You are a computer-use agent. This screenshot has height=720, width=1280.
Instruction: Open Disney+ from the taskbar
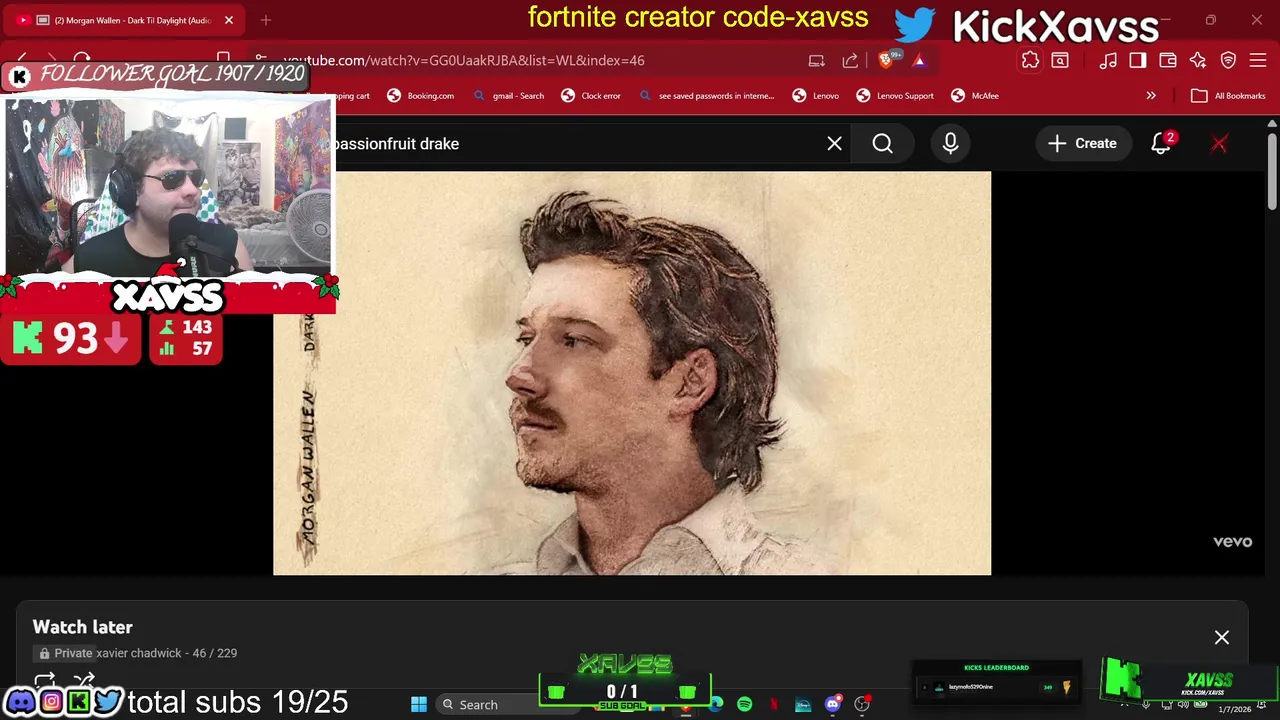(803, 705)
